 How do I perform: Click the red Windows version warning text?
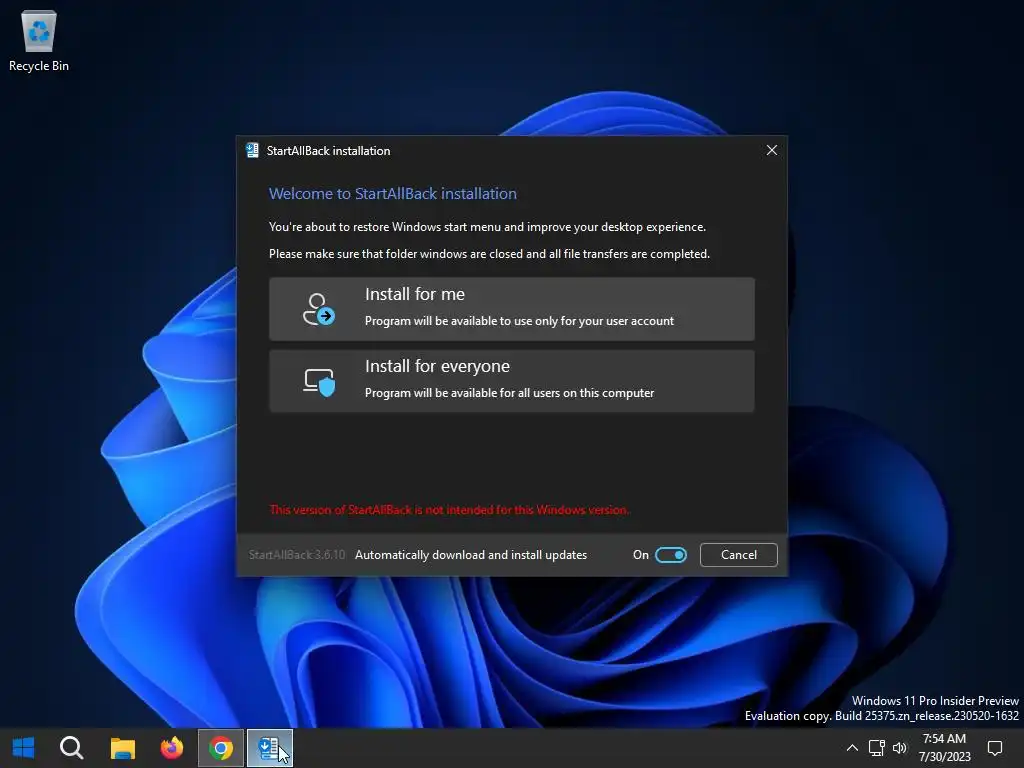[x=449, y=509]
